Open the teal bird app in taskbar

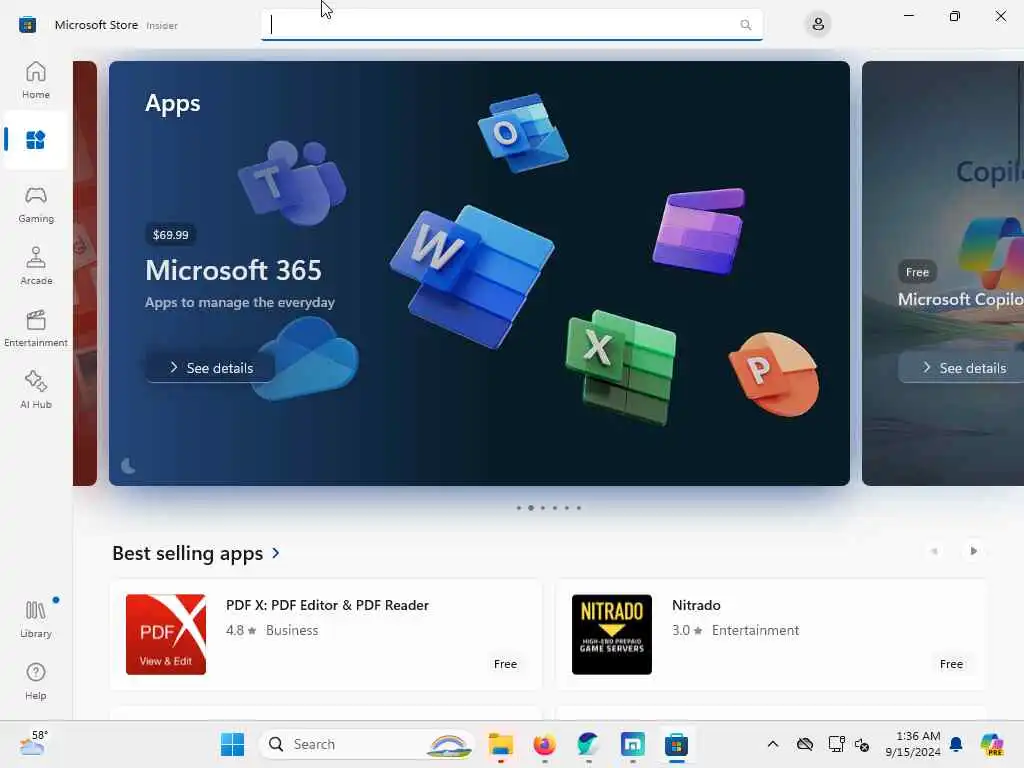tap(588, 744)
